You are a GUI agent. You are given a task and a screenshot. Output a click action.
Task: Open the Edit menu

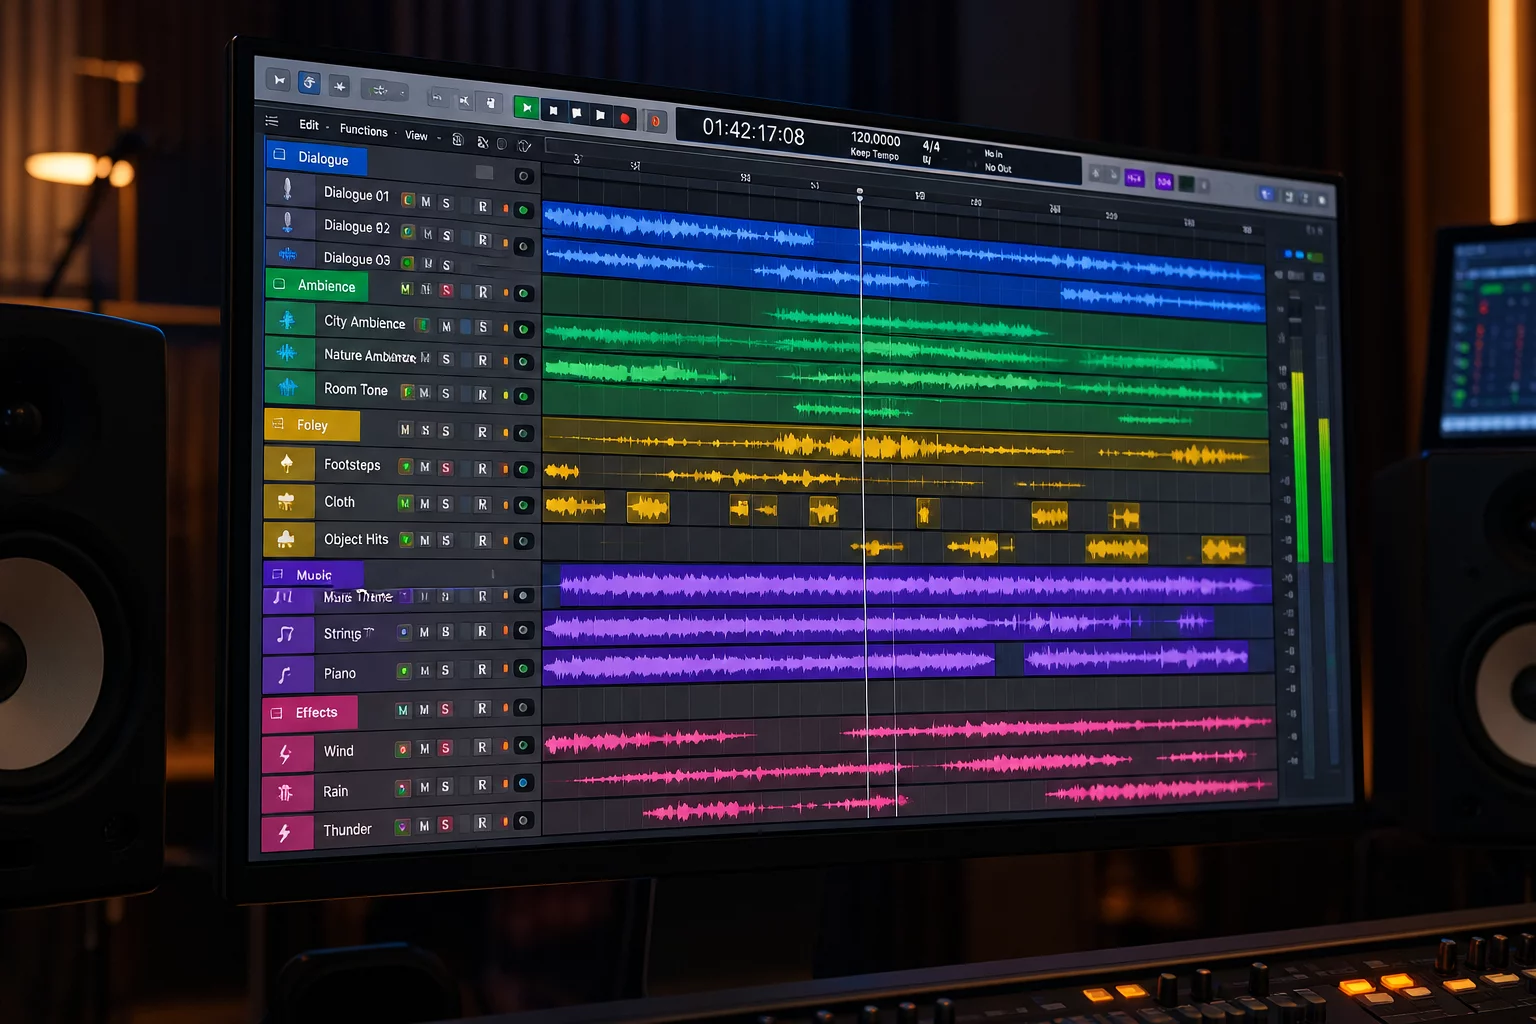click(x=309, y=125)
